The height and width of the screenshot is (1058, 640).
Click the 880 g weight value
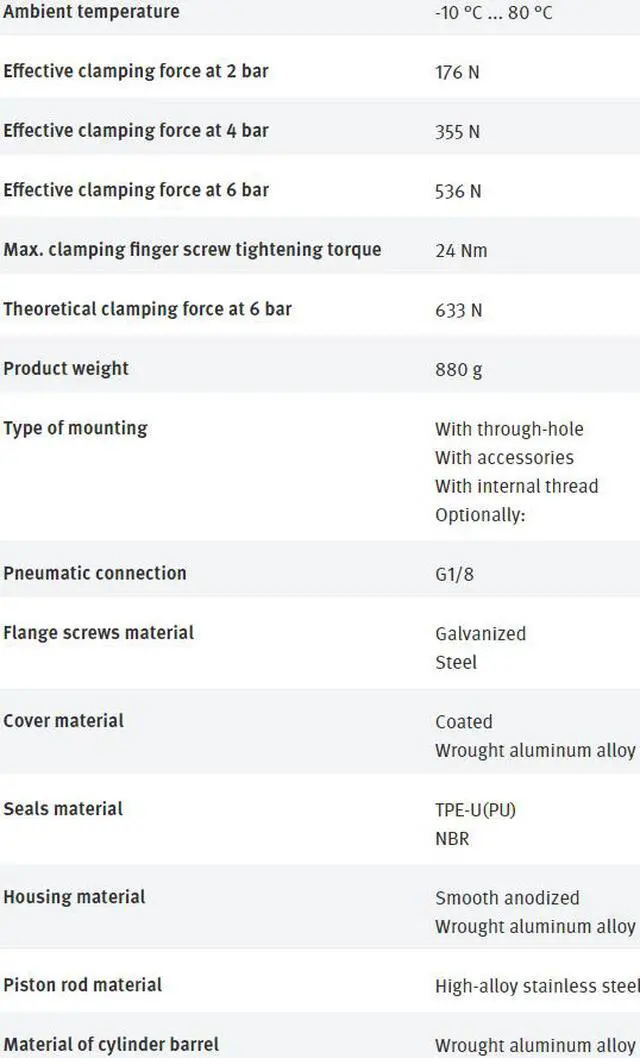click(x=458, y=370)
